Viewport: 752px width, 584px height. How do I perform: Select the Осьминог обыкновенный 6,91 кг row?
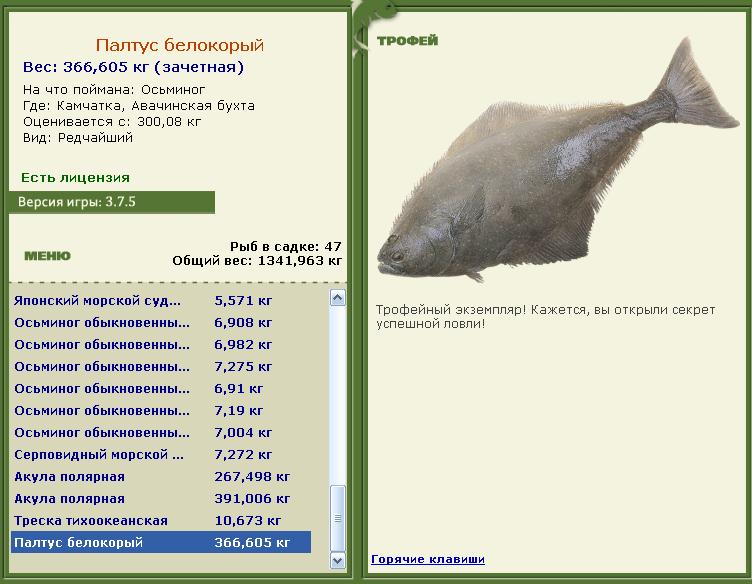[x=161, y=389]
